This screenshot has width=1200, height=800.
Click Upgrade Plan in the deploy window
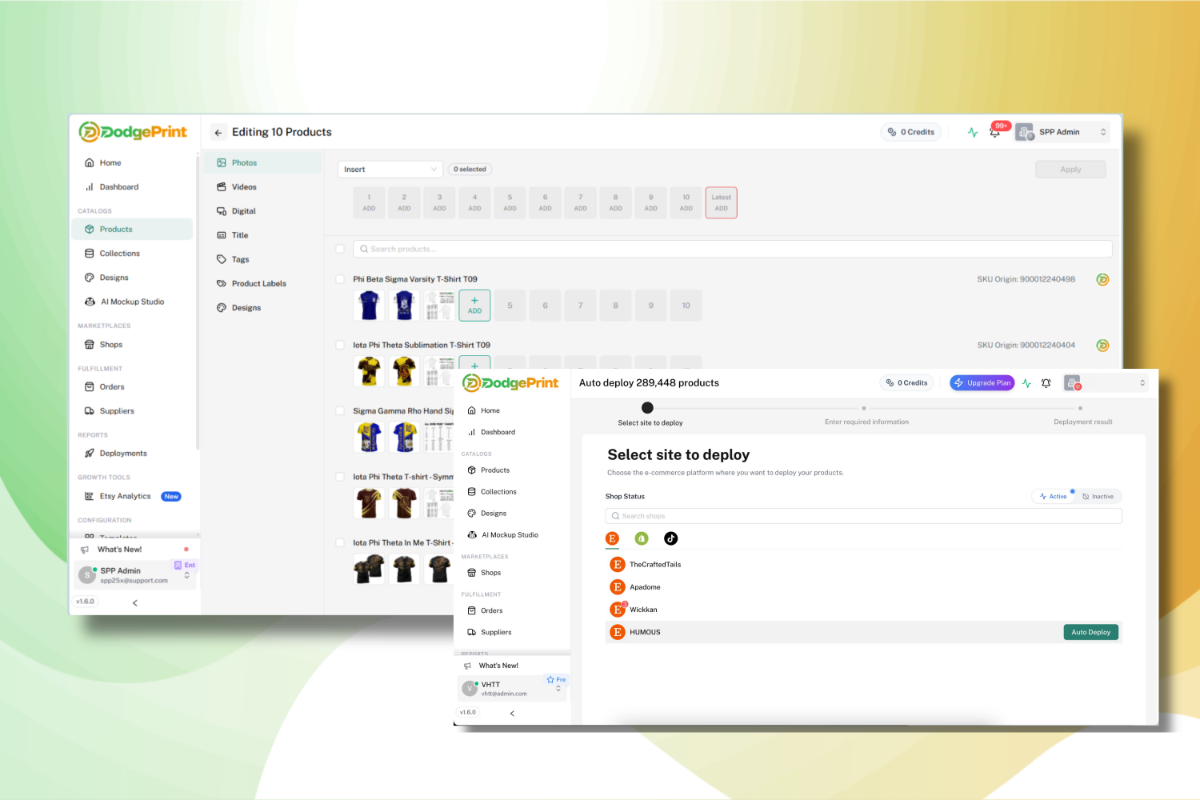click(981, 383)
